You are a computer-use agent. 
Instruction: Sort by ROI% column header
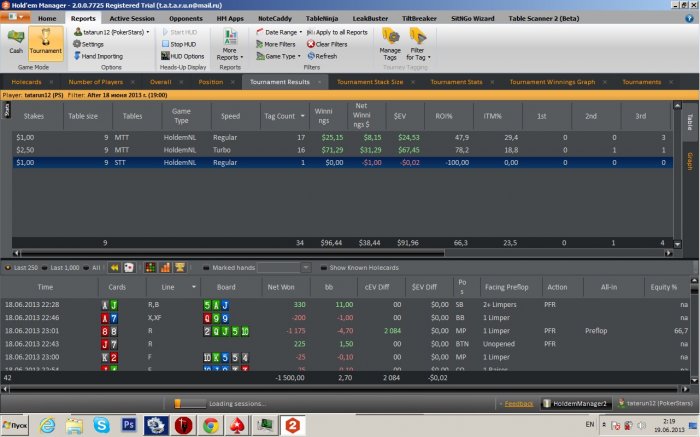[444, 116]
